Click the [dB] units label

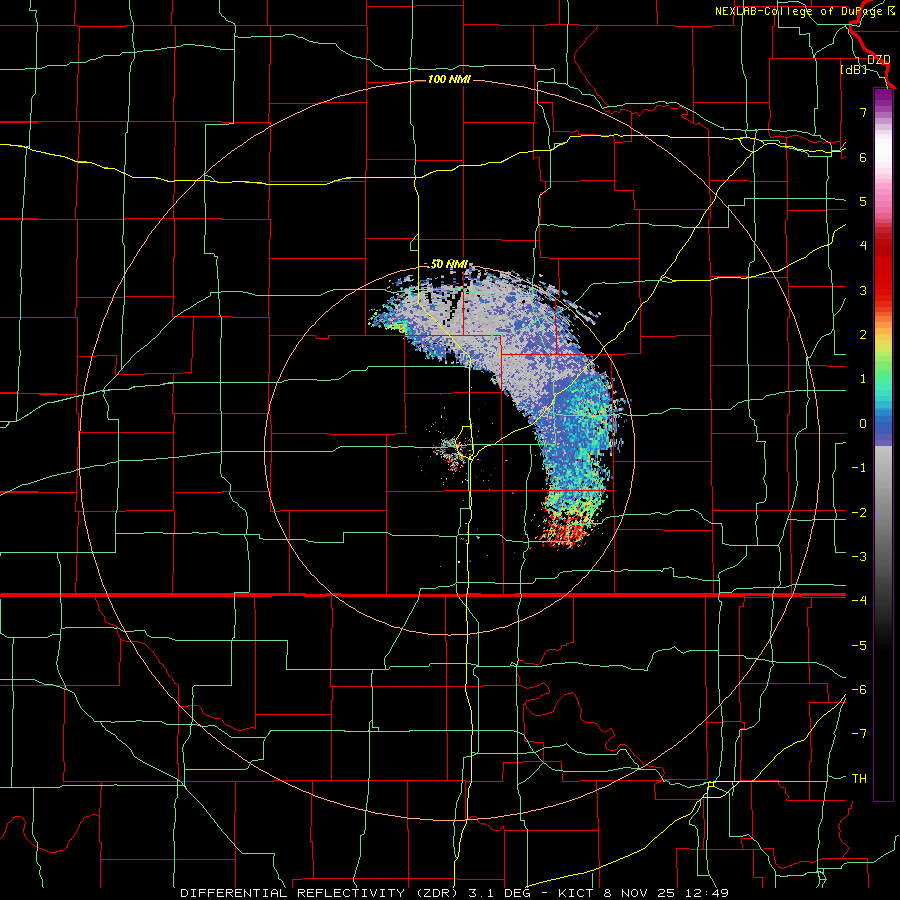[854, 69]
